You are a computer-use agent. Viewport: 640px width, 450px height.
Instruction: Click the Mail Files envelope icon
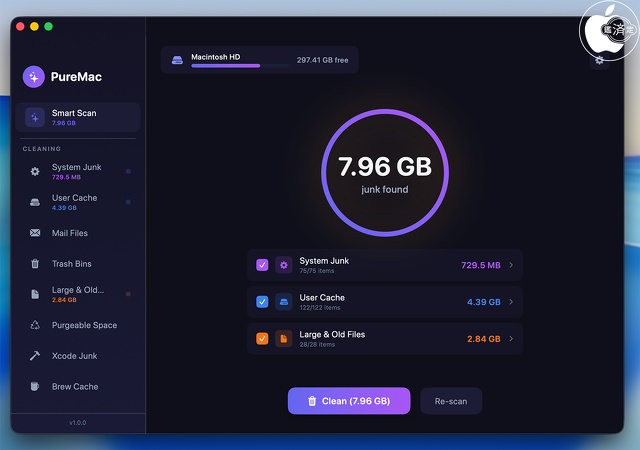(x=35, y=233)
